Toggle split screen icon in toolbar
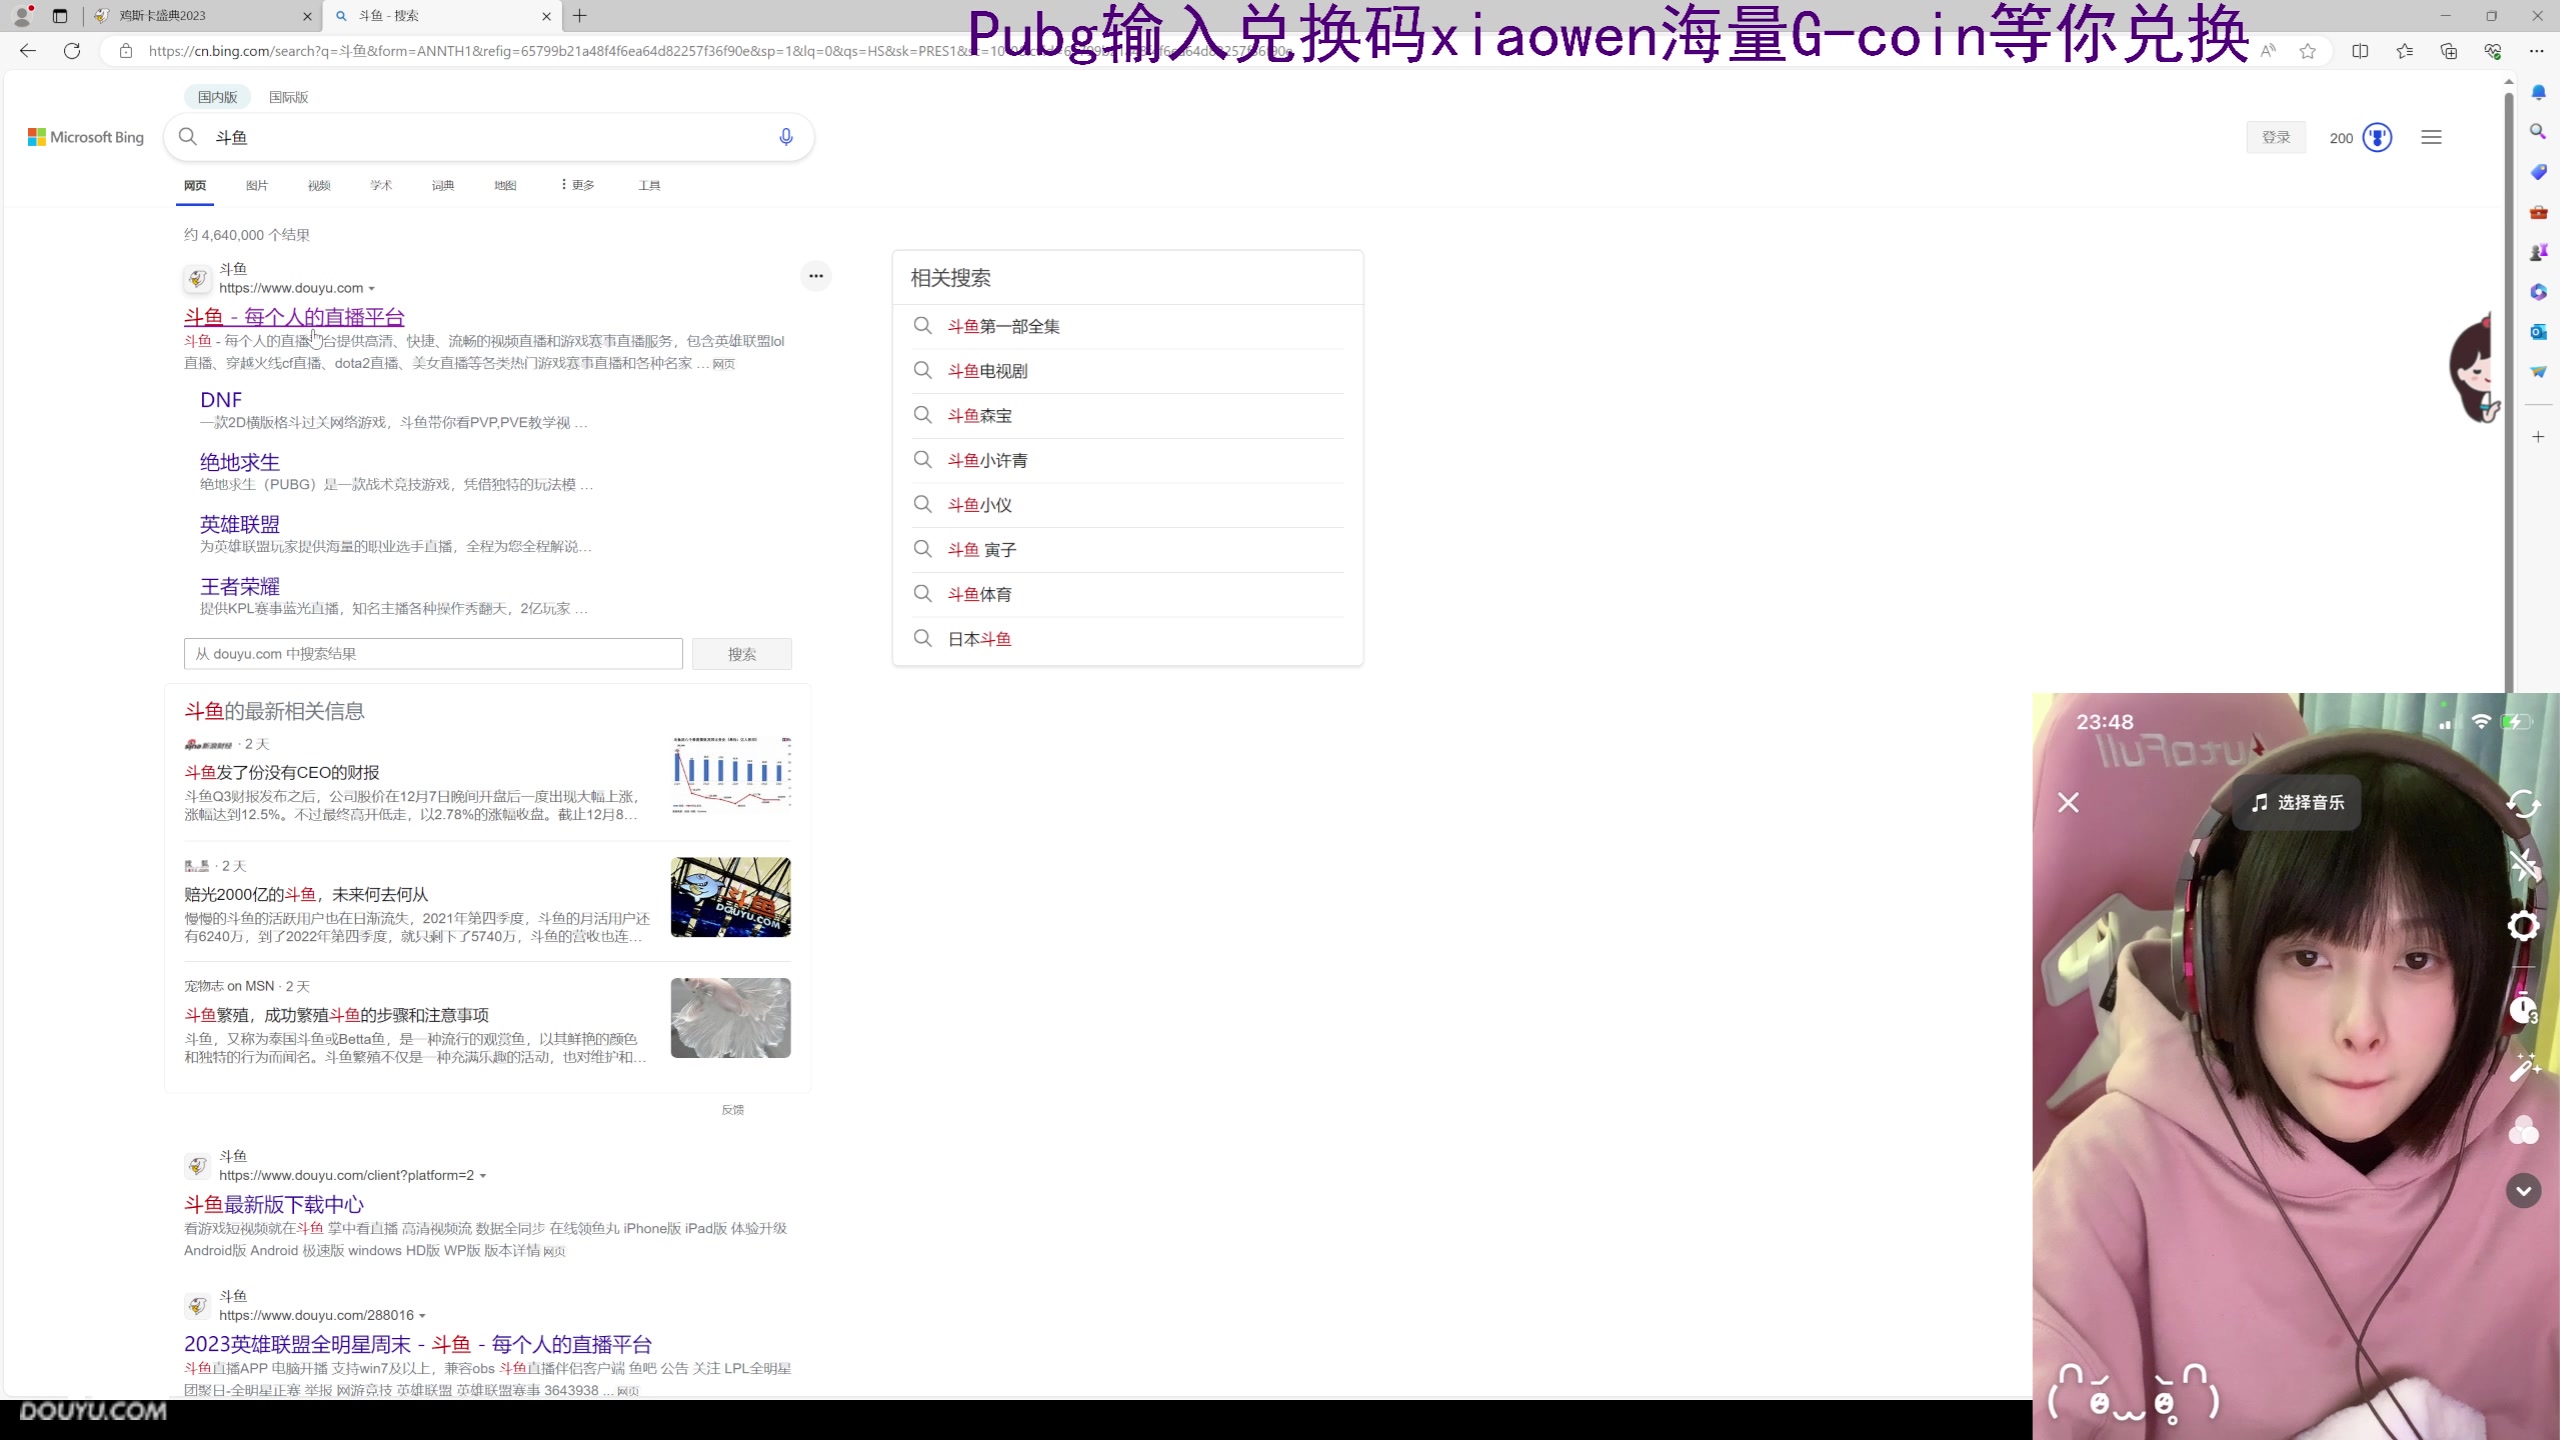The image size is (2560, 1440). [2360, 51]
